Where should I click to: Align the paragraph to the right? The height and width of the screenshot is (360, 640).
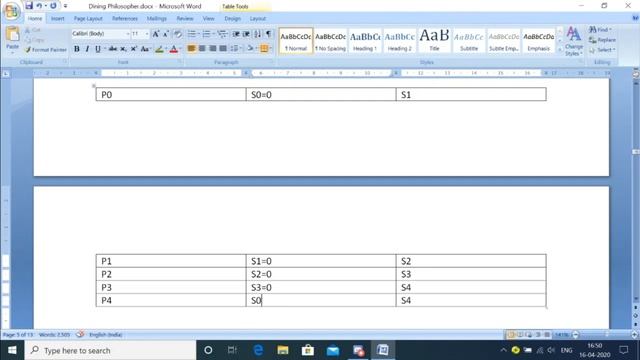coord(212,49)
